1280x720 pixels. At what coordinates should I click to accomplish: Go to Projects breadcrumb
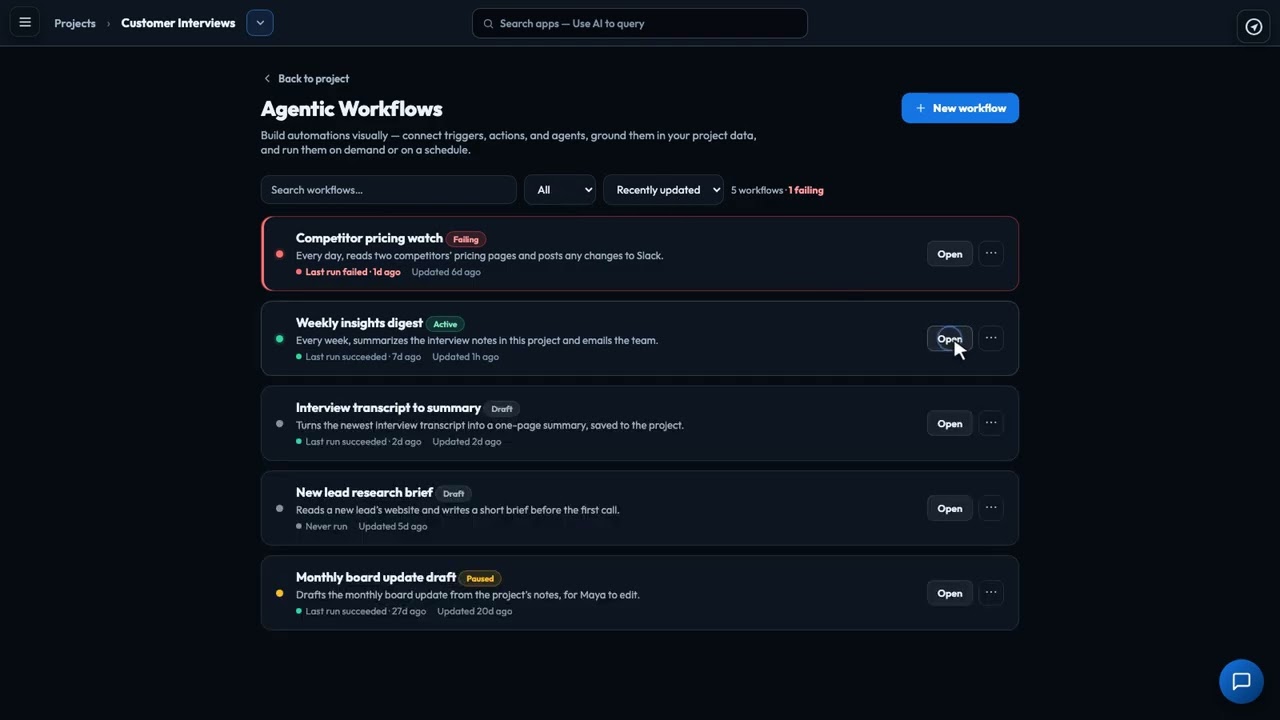(x=75, y=23)
